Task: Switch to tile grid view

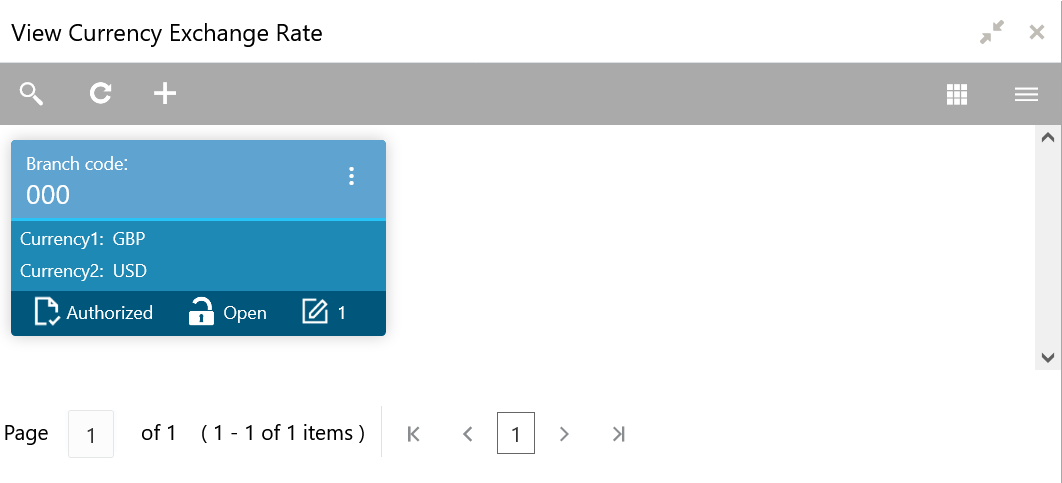Action: [957, 94]
